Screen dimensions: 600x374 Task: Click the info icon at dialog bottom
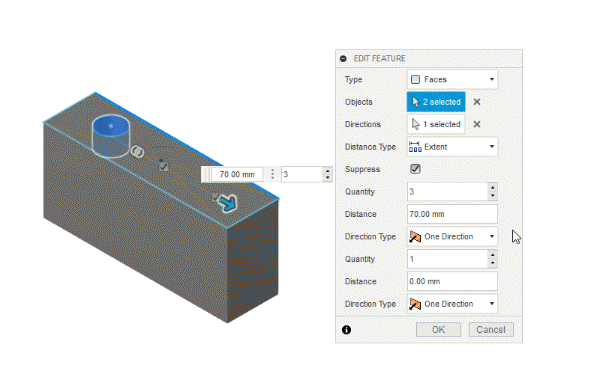[346, 330]
